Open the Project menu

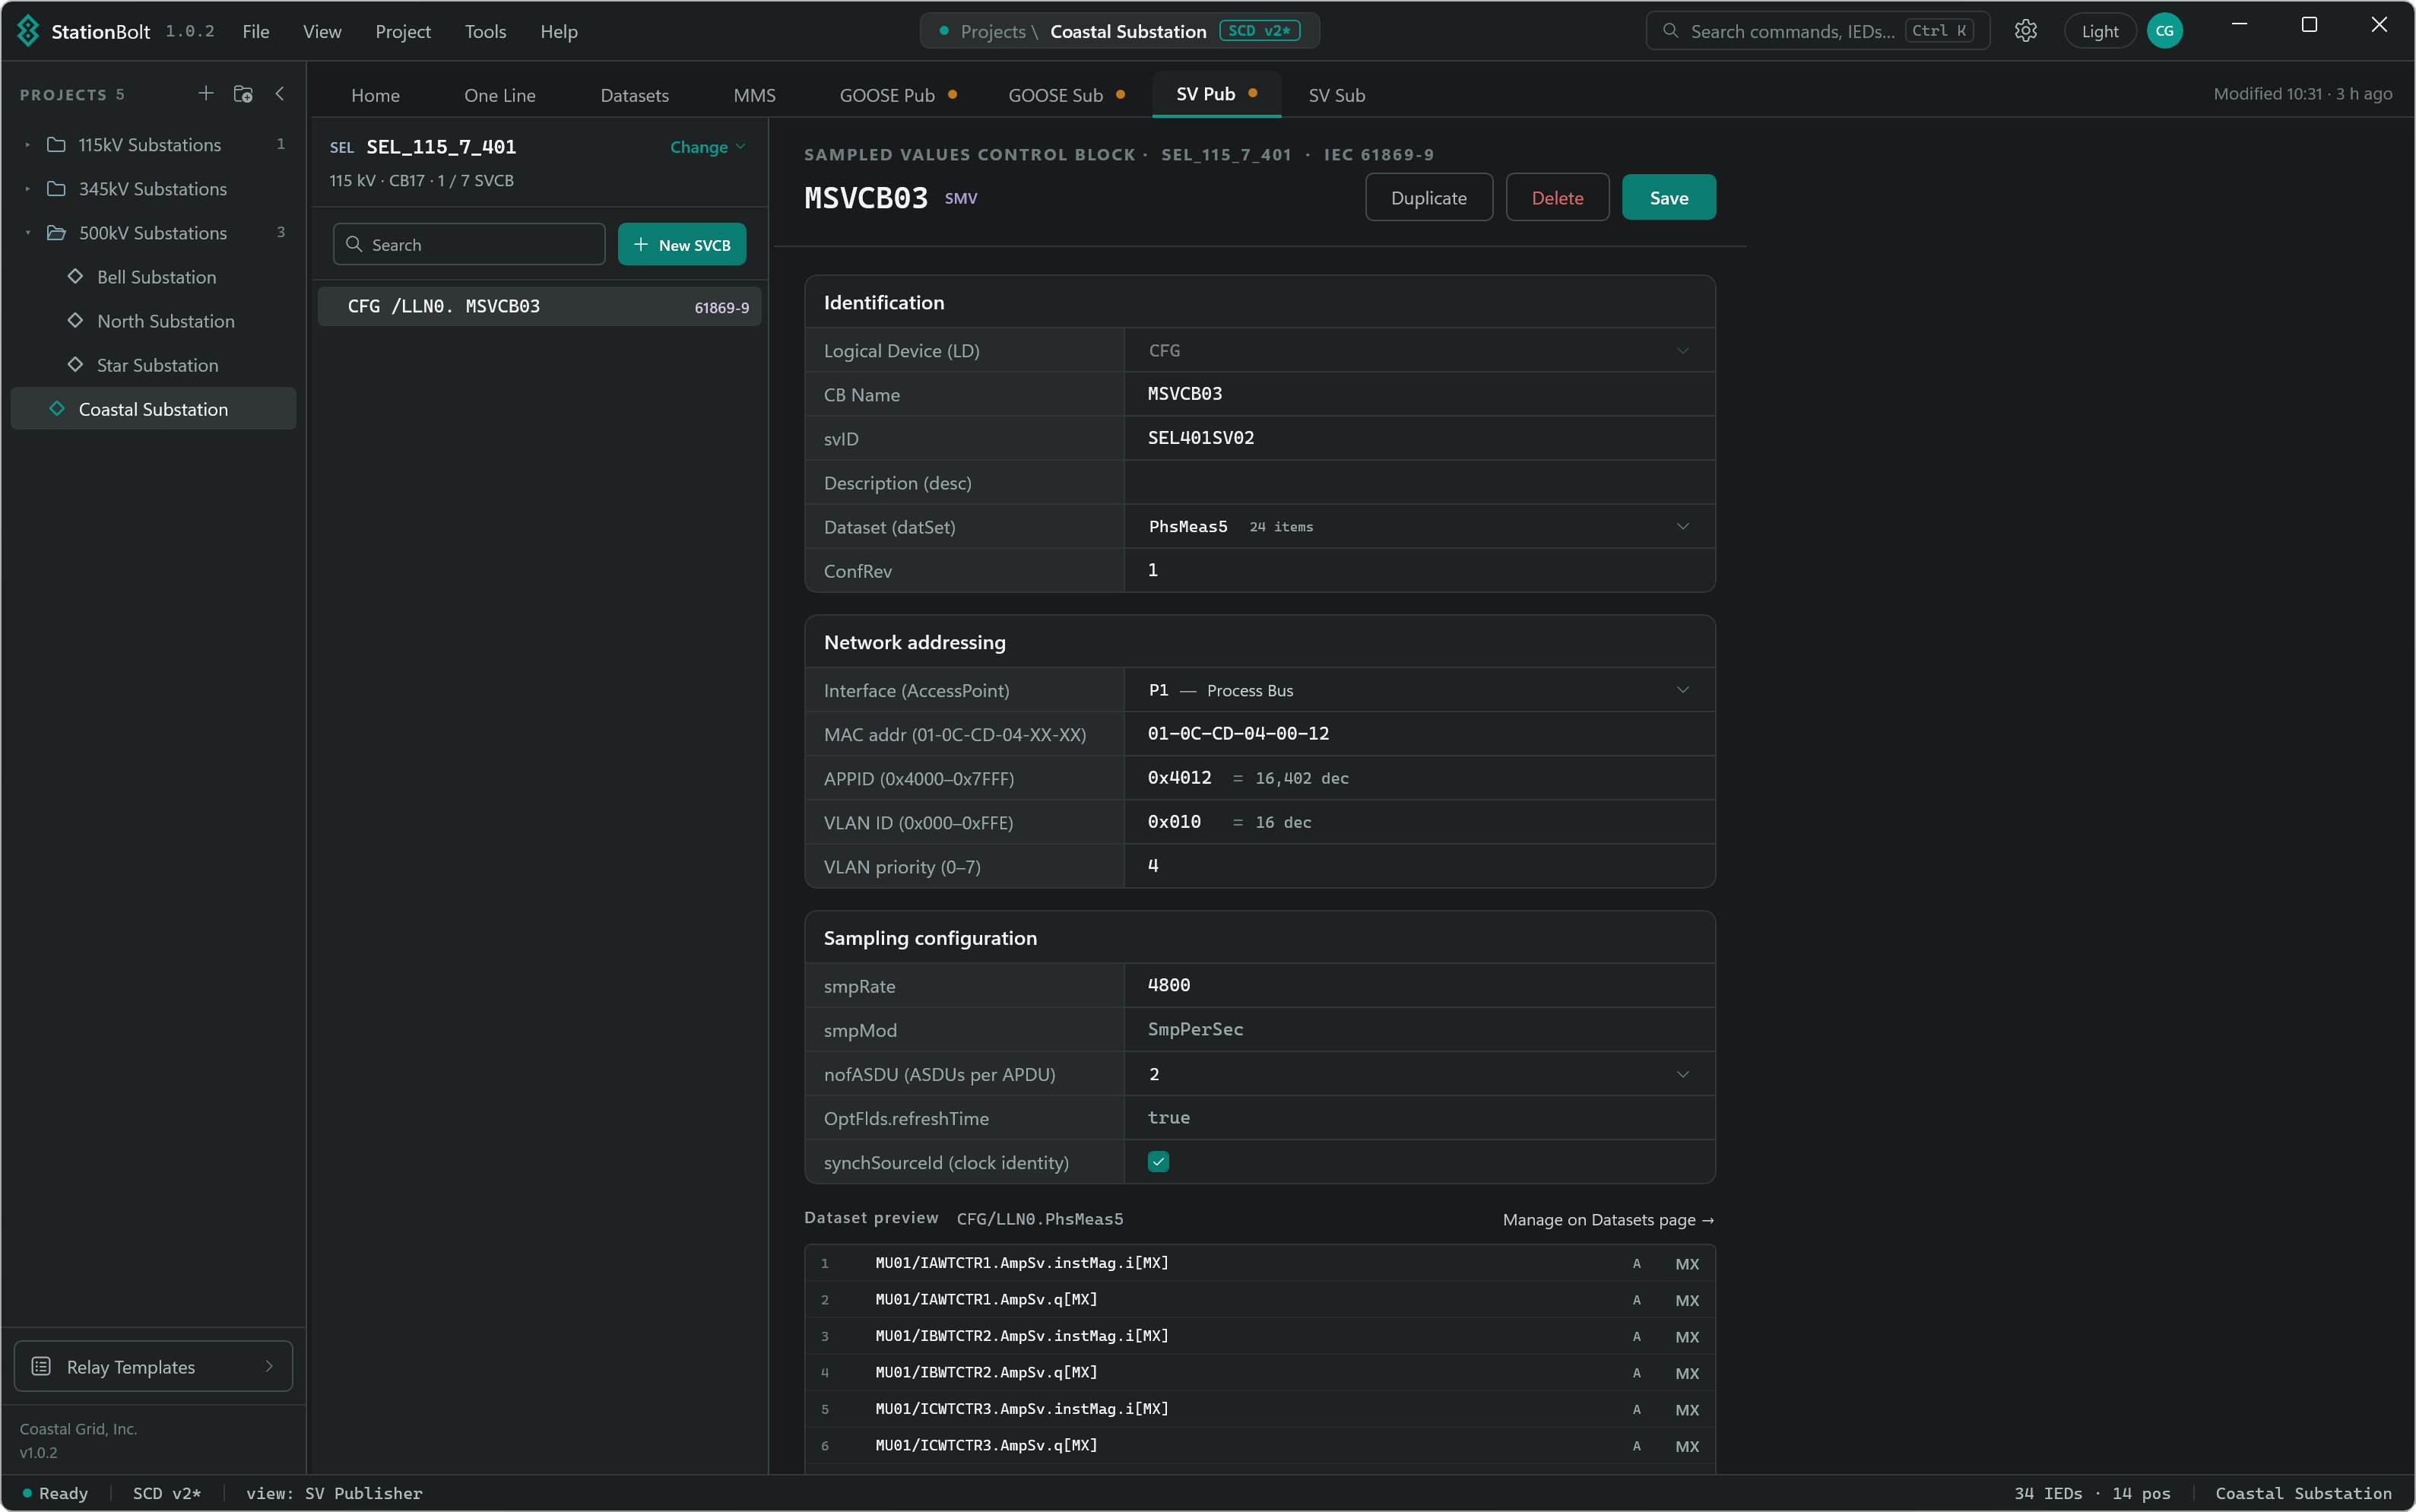pyautogui.click(x=403, y=31)
